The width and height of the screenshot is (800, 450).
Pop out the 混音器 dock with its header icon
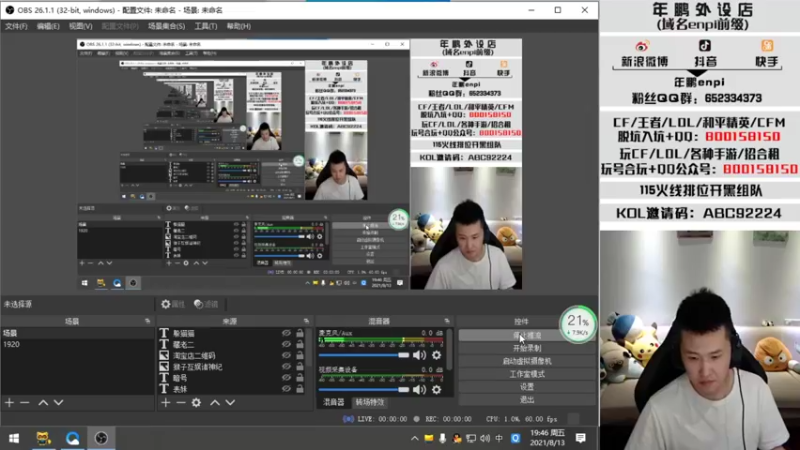click(x=447, y=321)
